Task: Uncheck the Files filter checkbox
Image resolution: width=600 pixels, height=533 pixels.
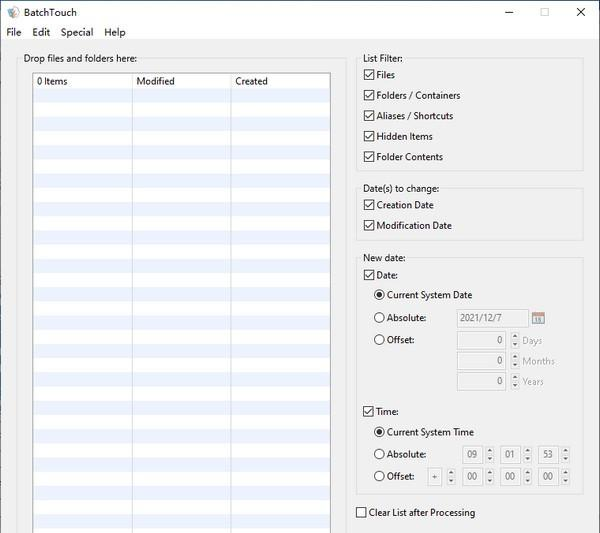Action: point(369,75)
